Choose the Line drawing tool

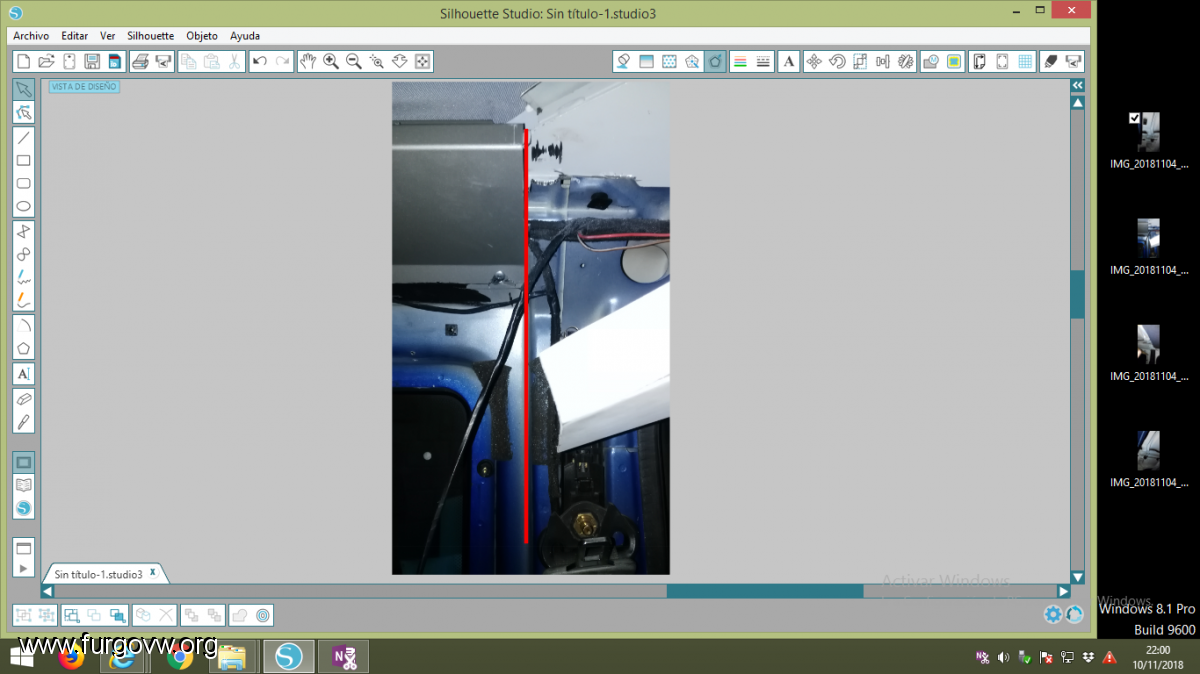pos(23,137)
